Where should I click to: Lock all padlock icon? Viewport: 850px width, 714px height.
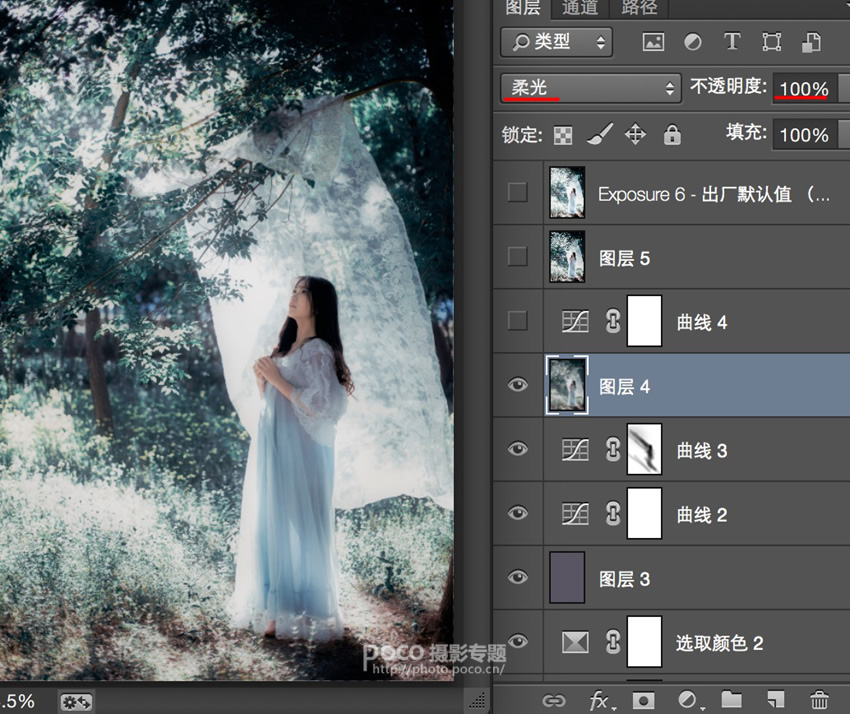pyautogui.click(x=672, y=134)
